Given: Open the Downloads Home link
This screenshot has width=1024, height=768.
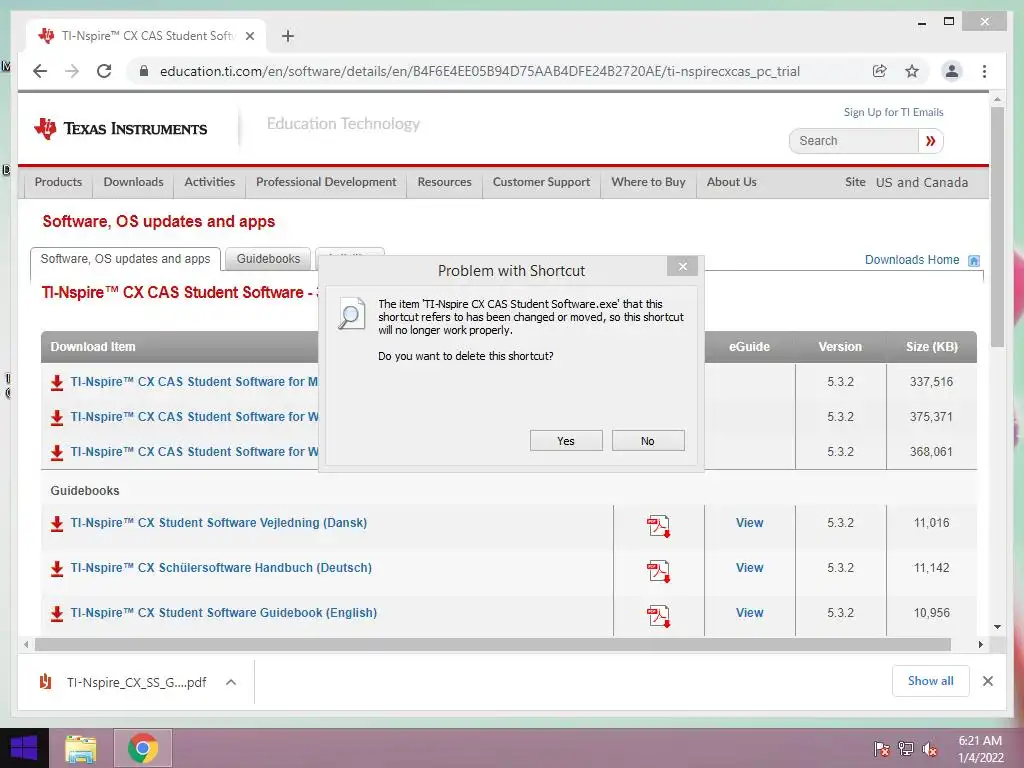Looking at the screenshot, I should click(x=912, y=260).
